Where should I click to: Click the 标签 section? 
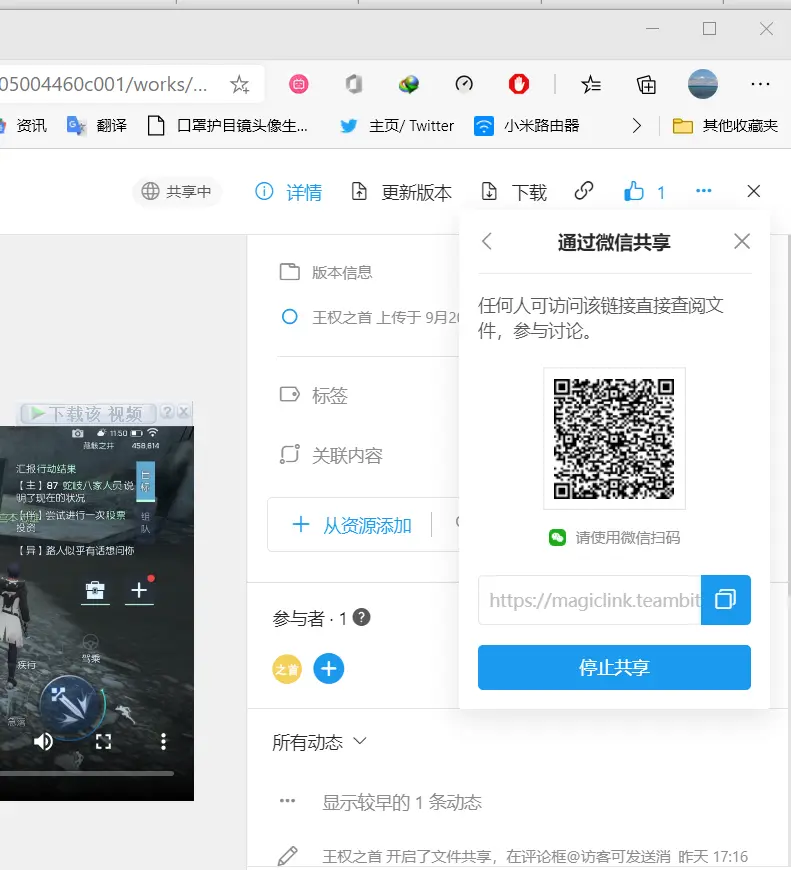pyautogui.click(x=313, y=396)
